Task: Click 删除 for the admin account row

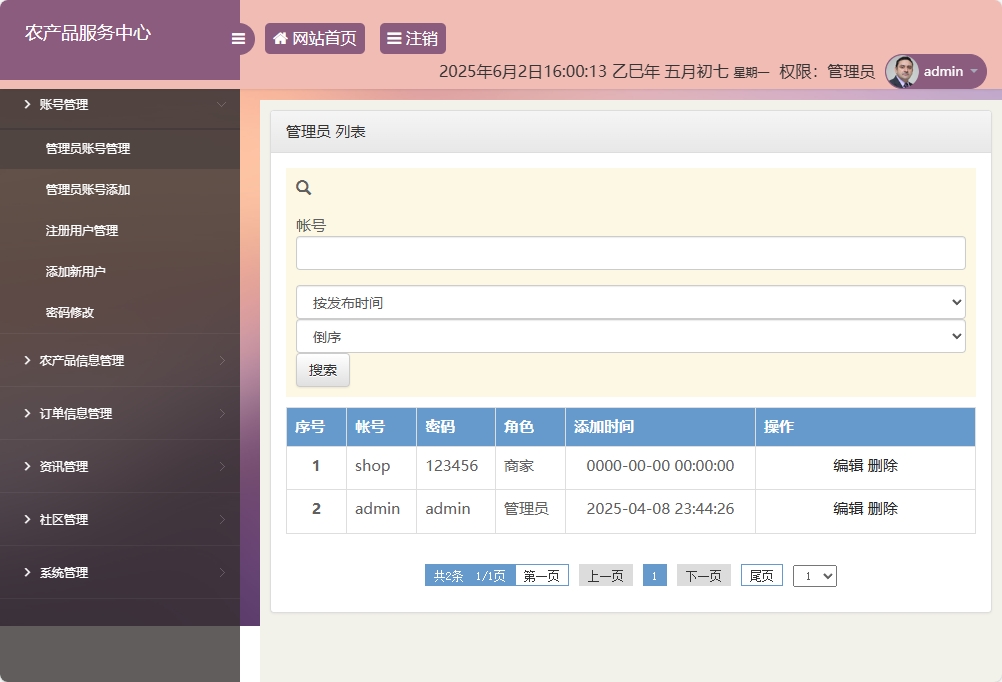Action: (883, 509)
